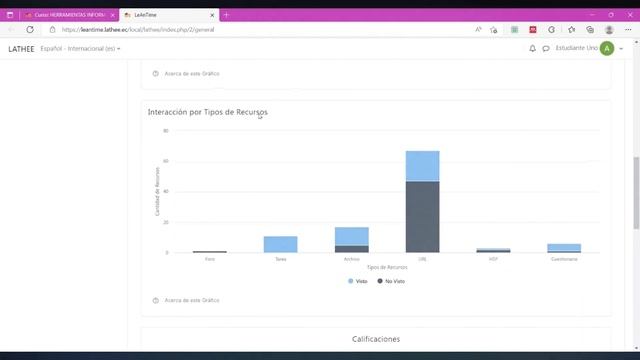Click the Interacción por Tipos de Recursos heading
This screenshot has width=640, height=360.
coord(208,112)
